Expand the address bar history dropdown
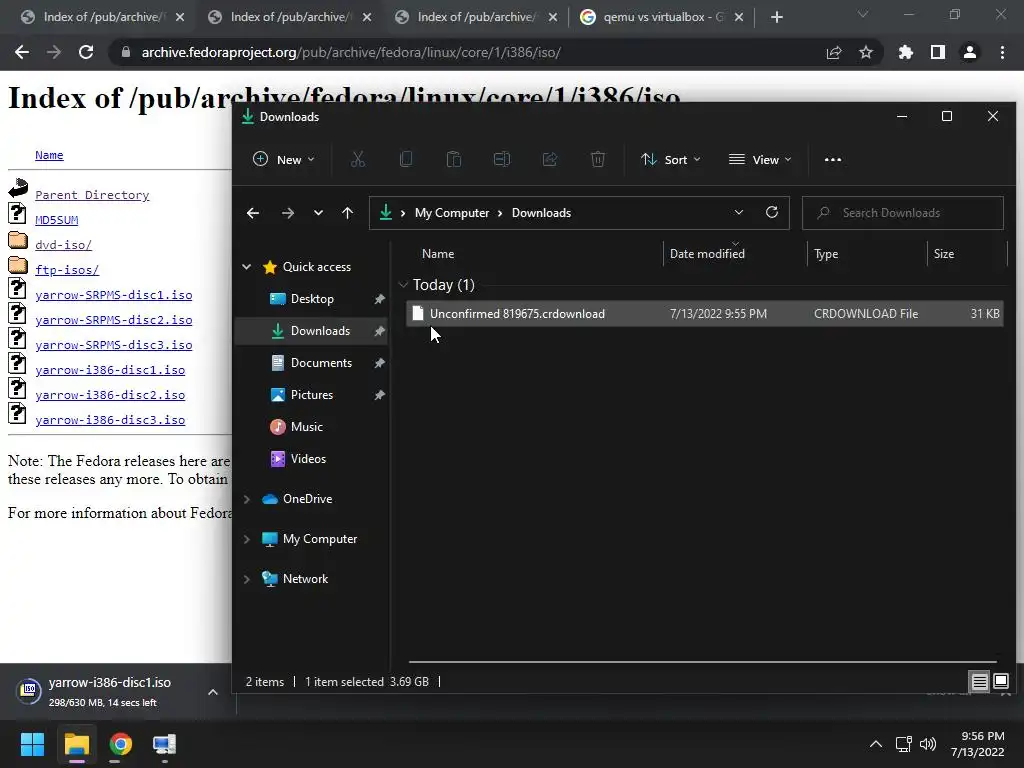This screenshot has width=1024, height=768. 739,212
